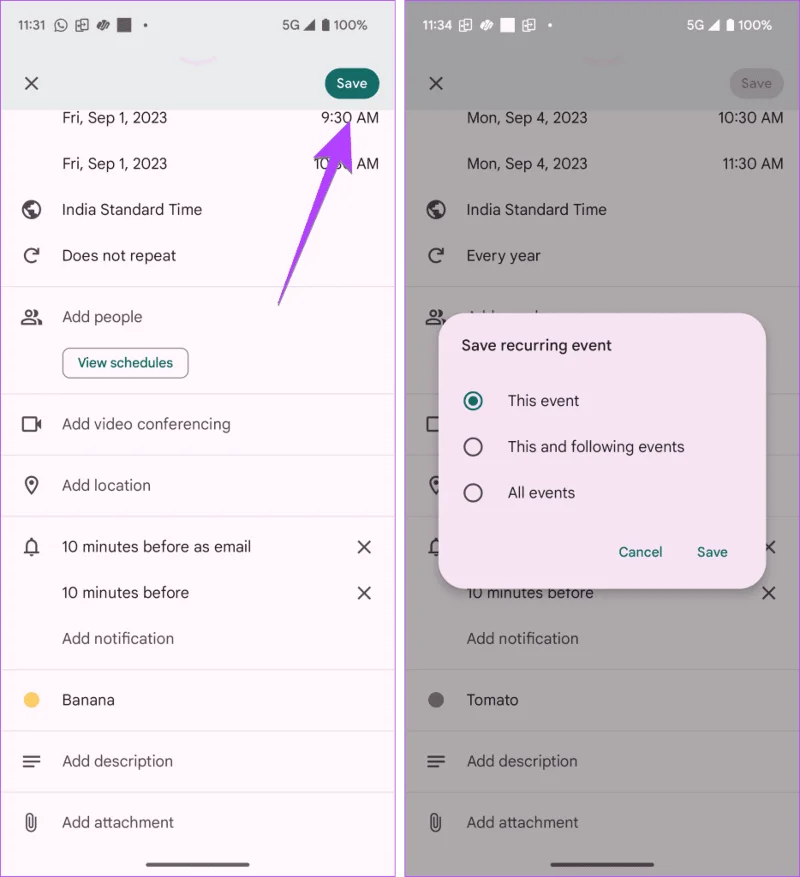This screenshot has height=877, width=800.
Task: Open the Does not repeat option
Action: (119, 256)
